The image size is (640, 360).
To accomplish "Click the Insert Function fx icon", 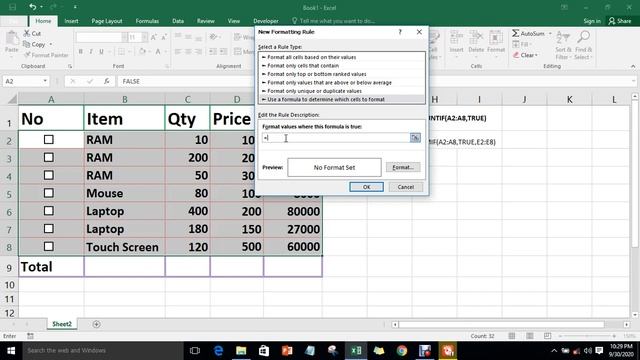I will coord(107,81).
